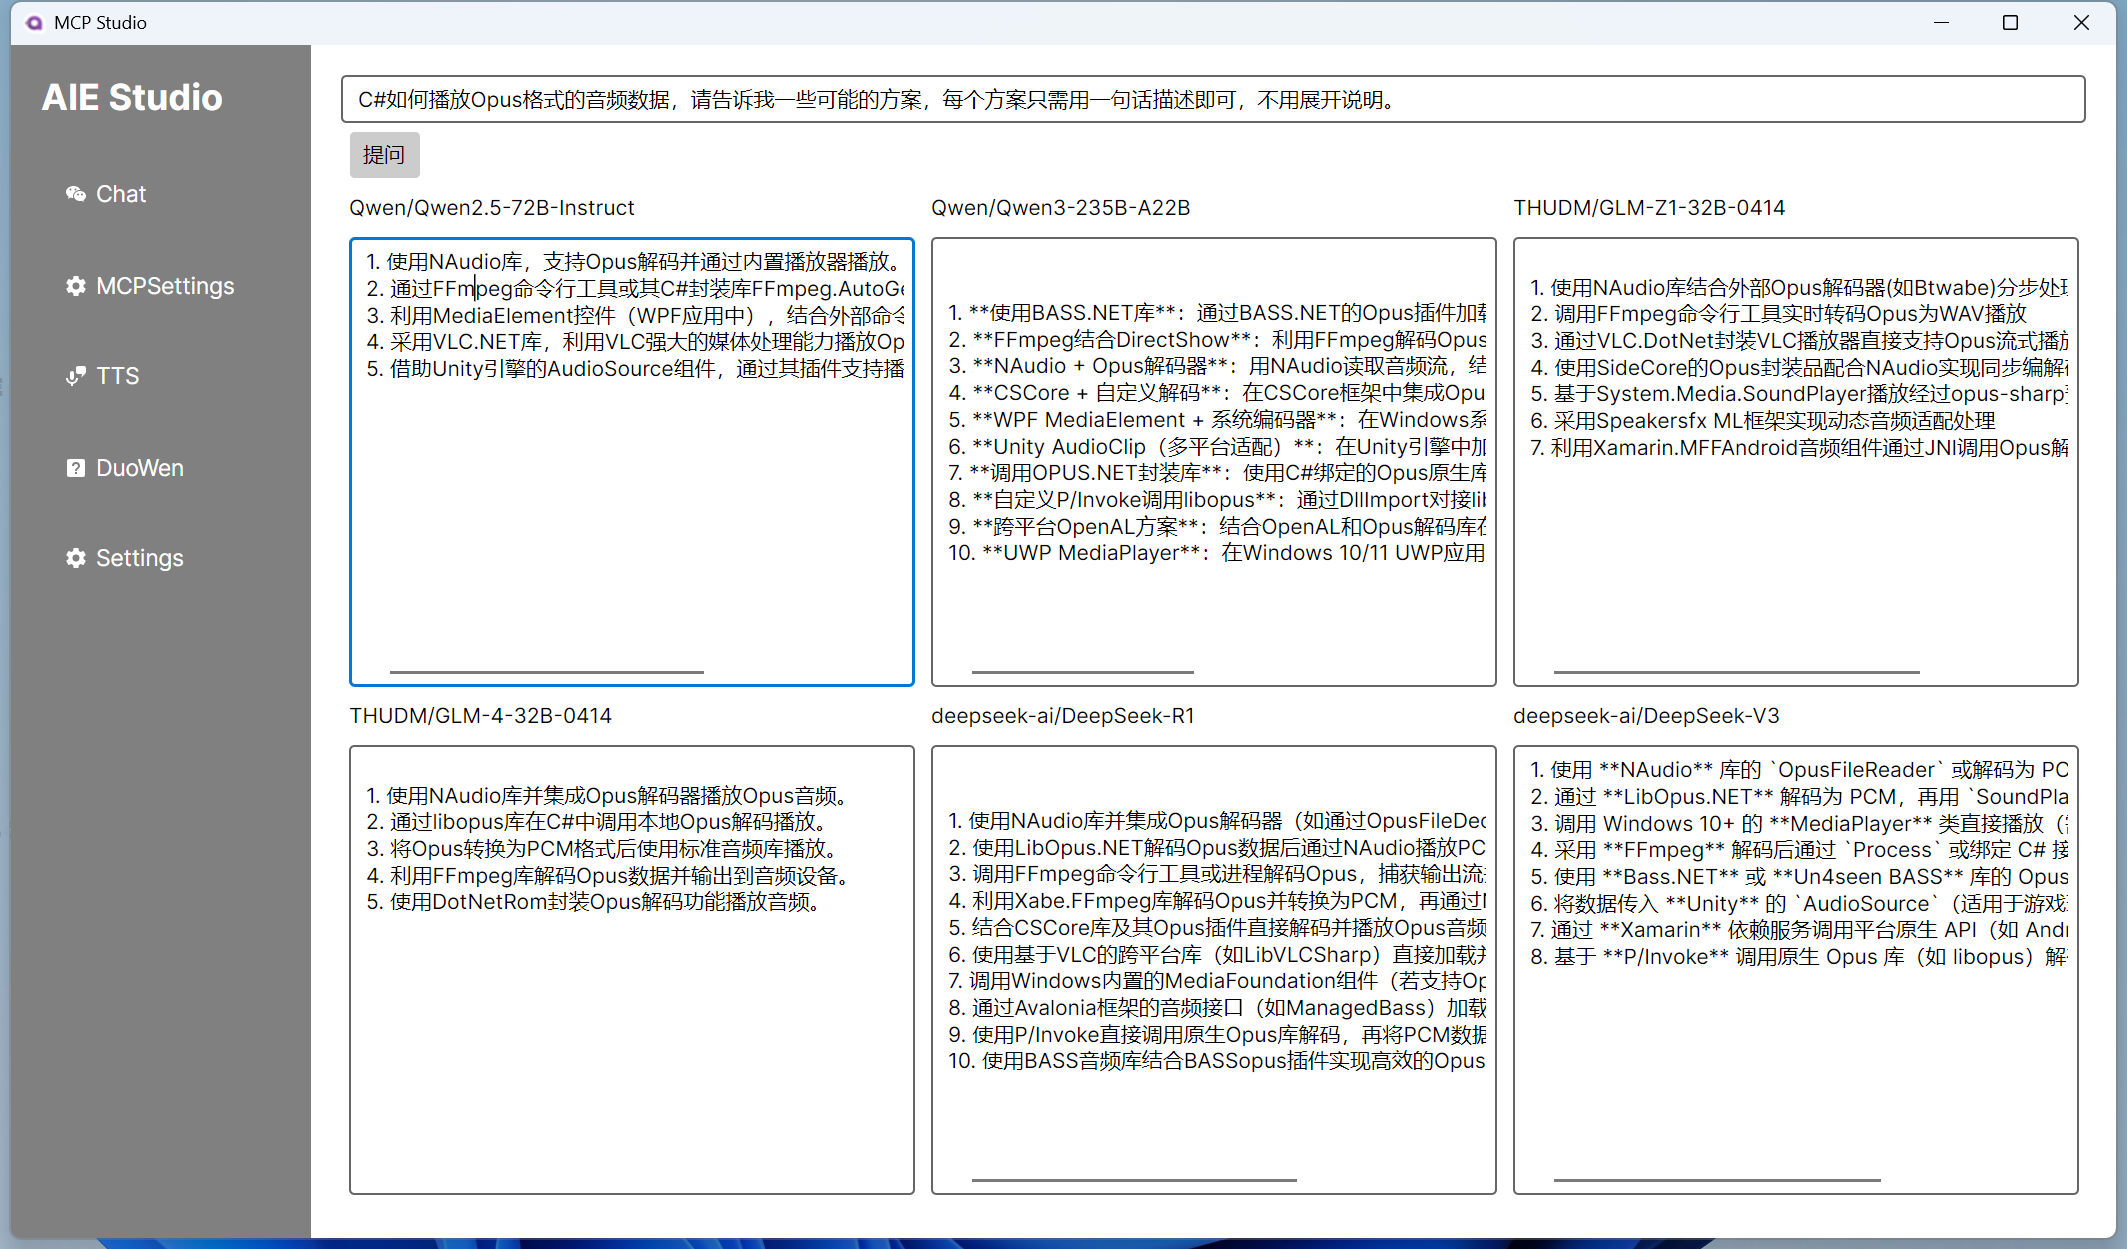Click the Settings gear icon
2127x1249 pixels.
coord(76,558)
